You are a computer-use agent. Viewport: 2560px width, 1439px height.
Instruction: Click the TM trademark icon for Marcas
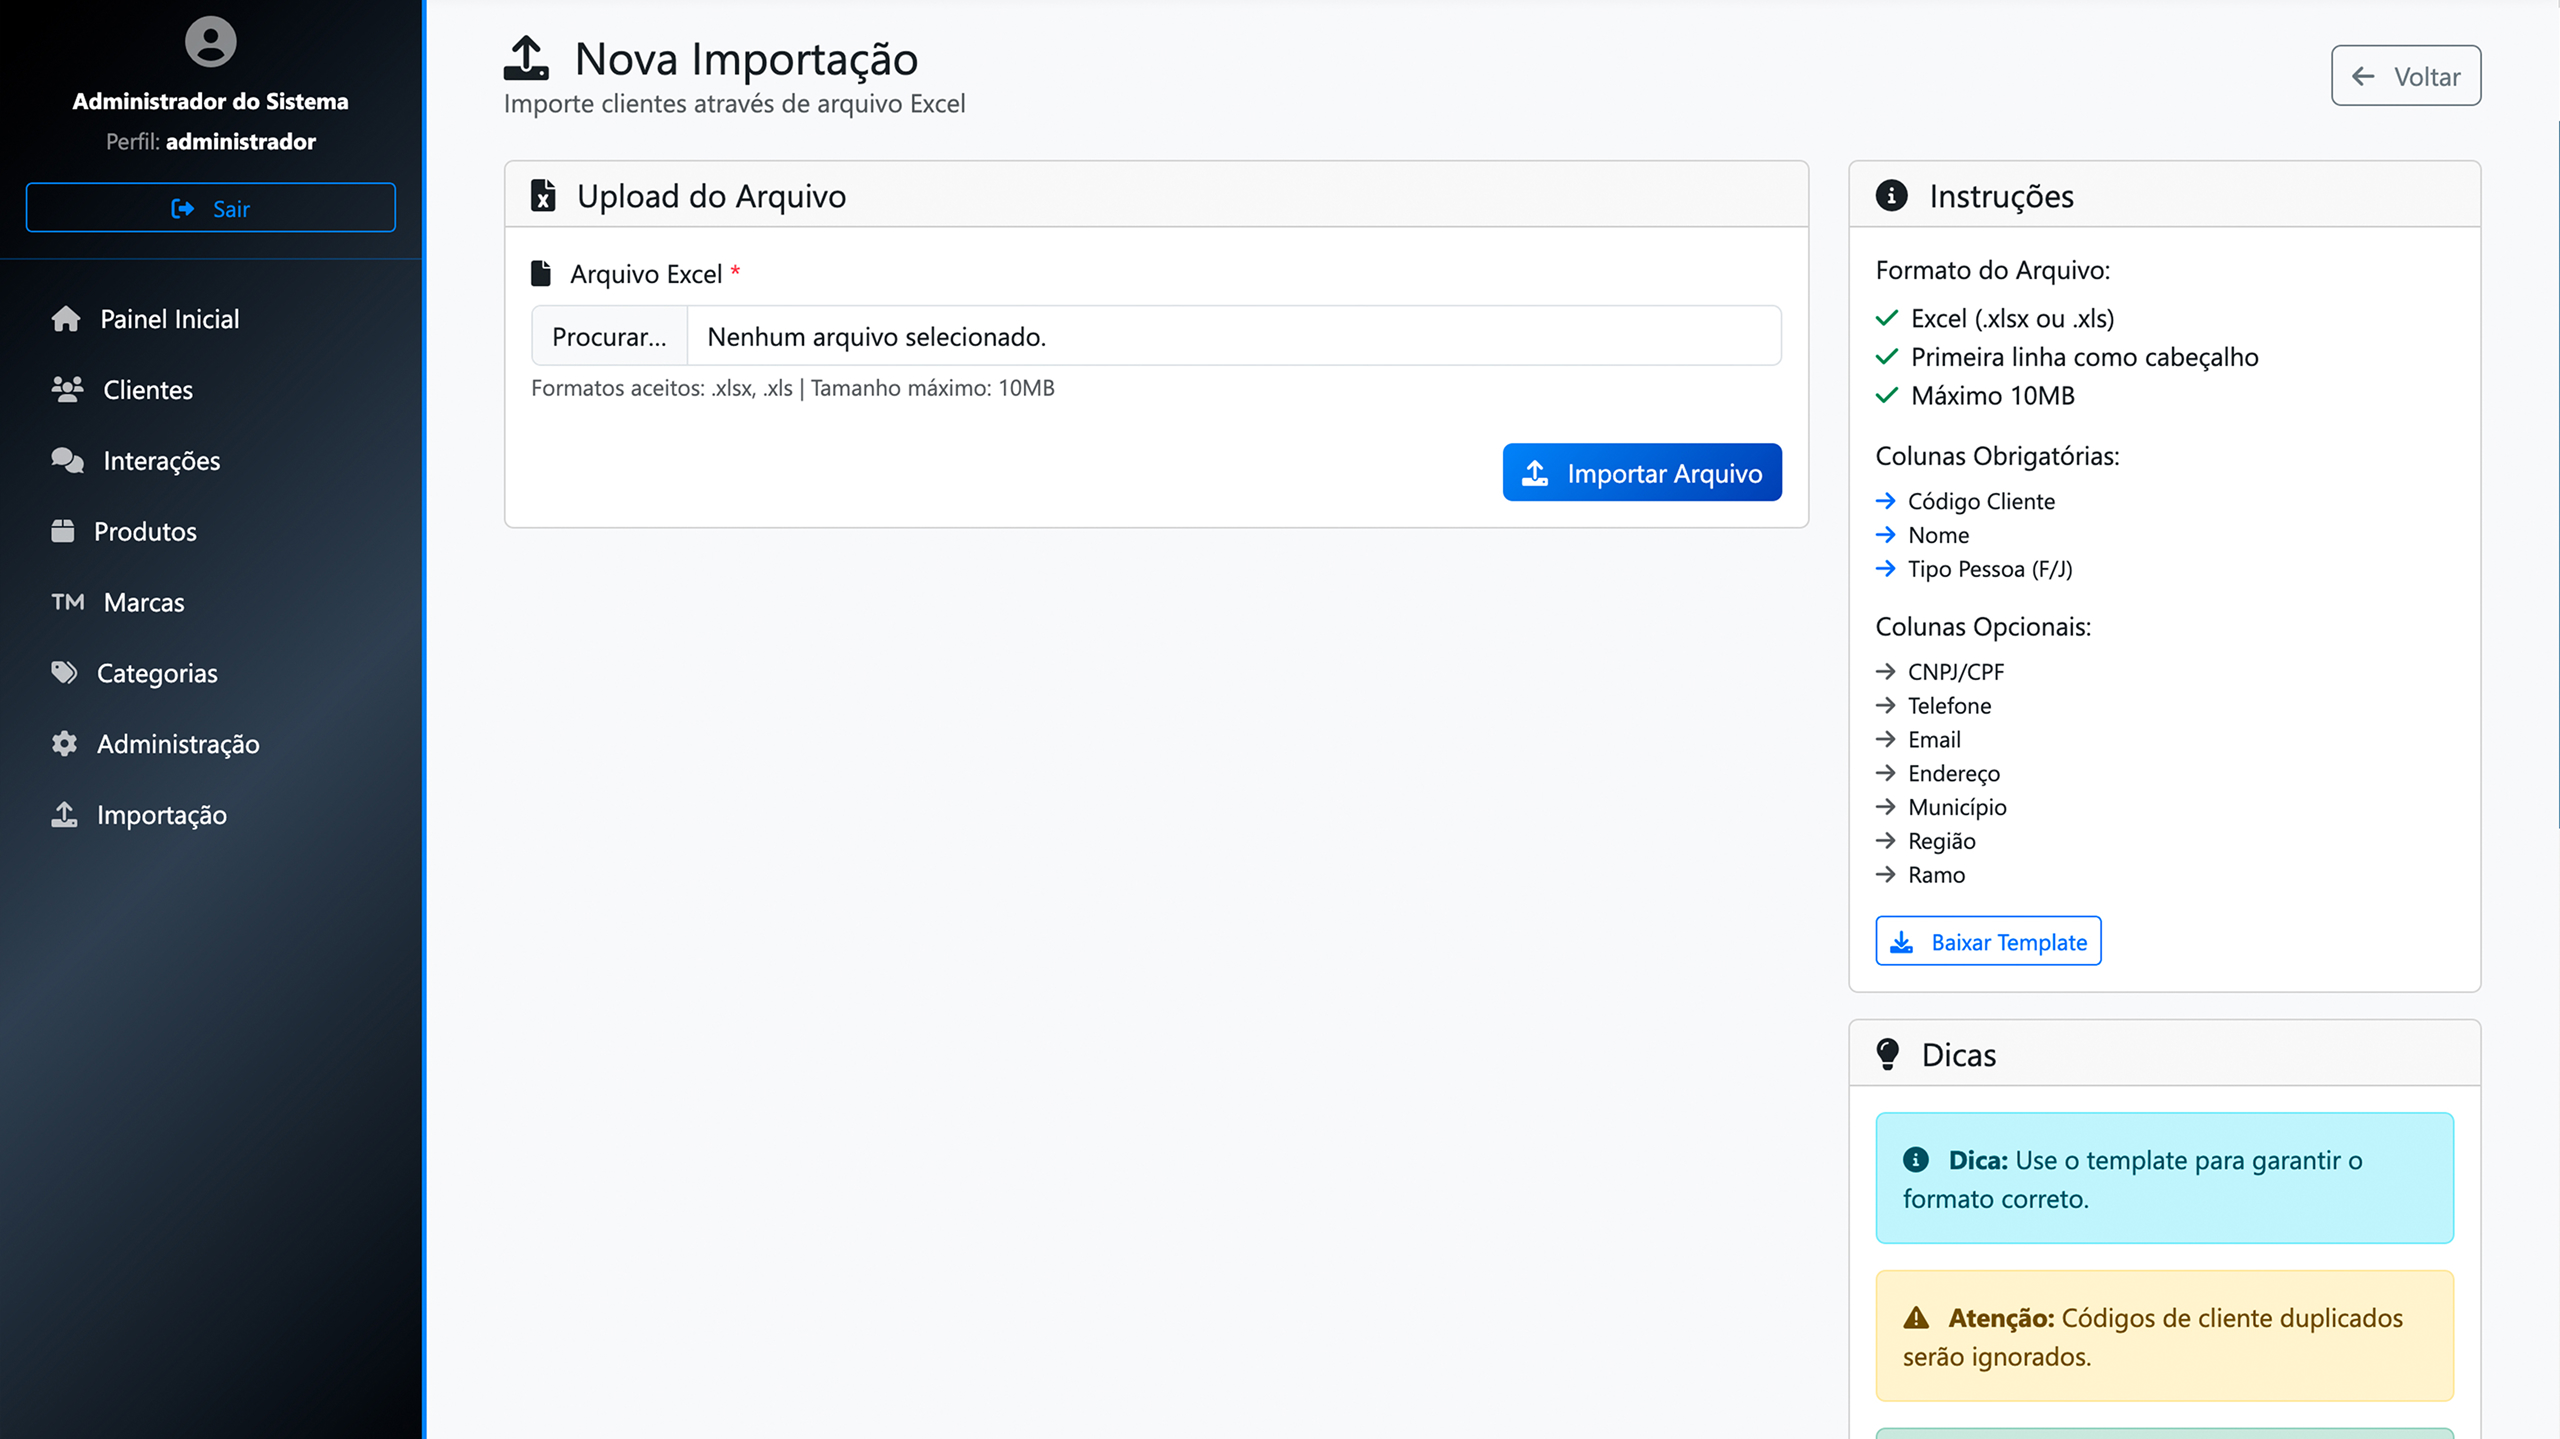click(x=68, y=602)
